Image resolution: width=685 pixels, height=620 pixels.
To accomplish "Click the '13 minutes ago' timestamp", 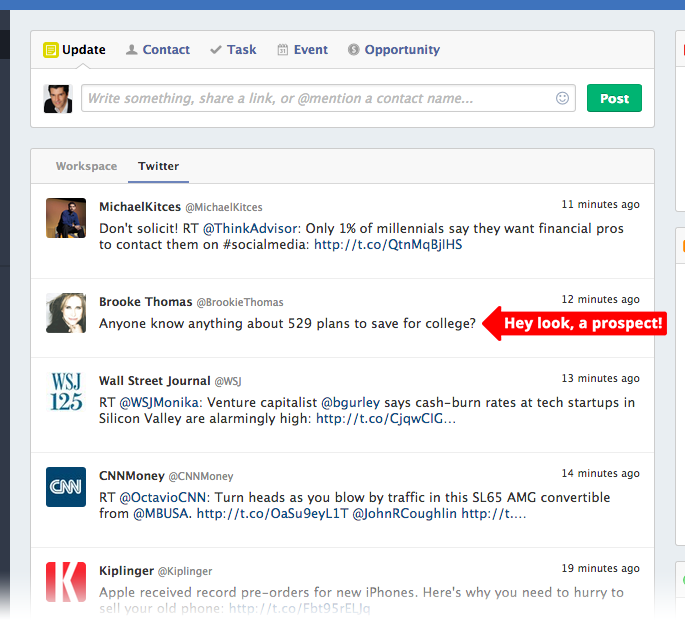I will click(601, 378).
